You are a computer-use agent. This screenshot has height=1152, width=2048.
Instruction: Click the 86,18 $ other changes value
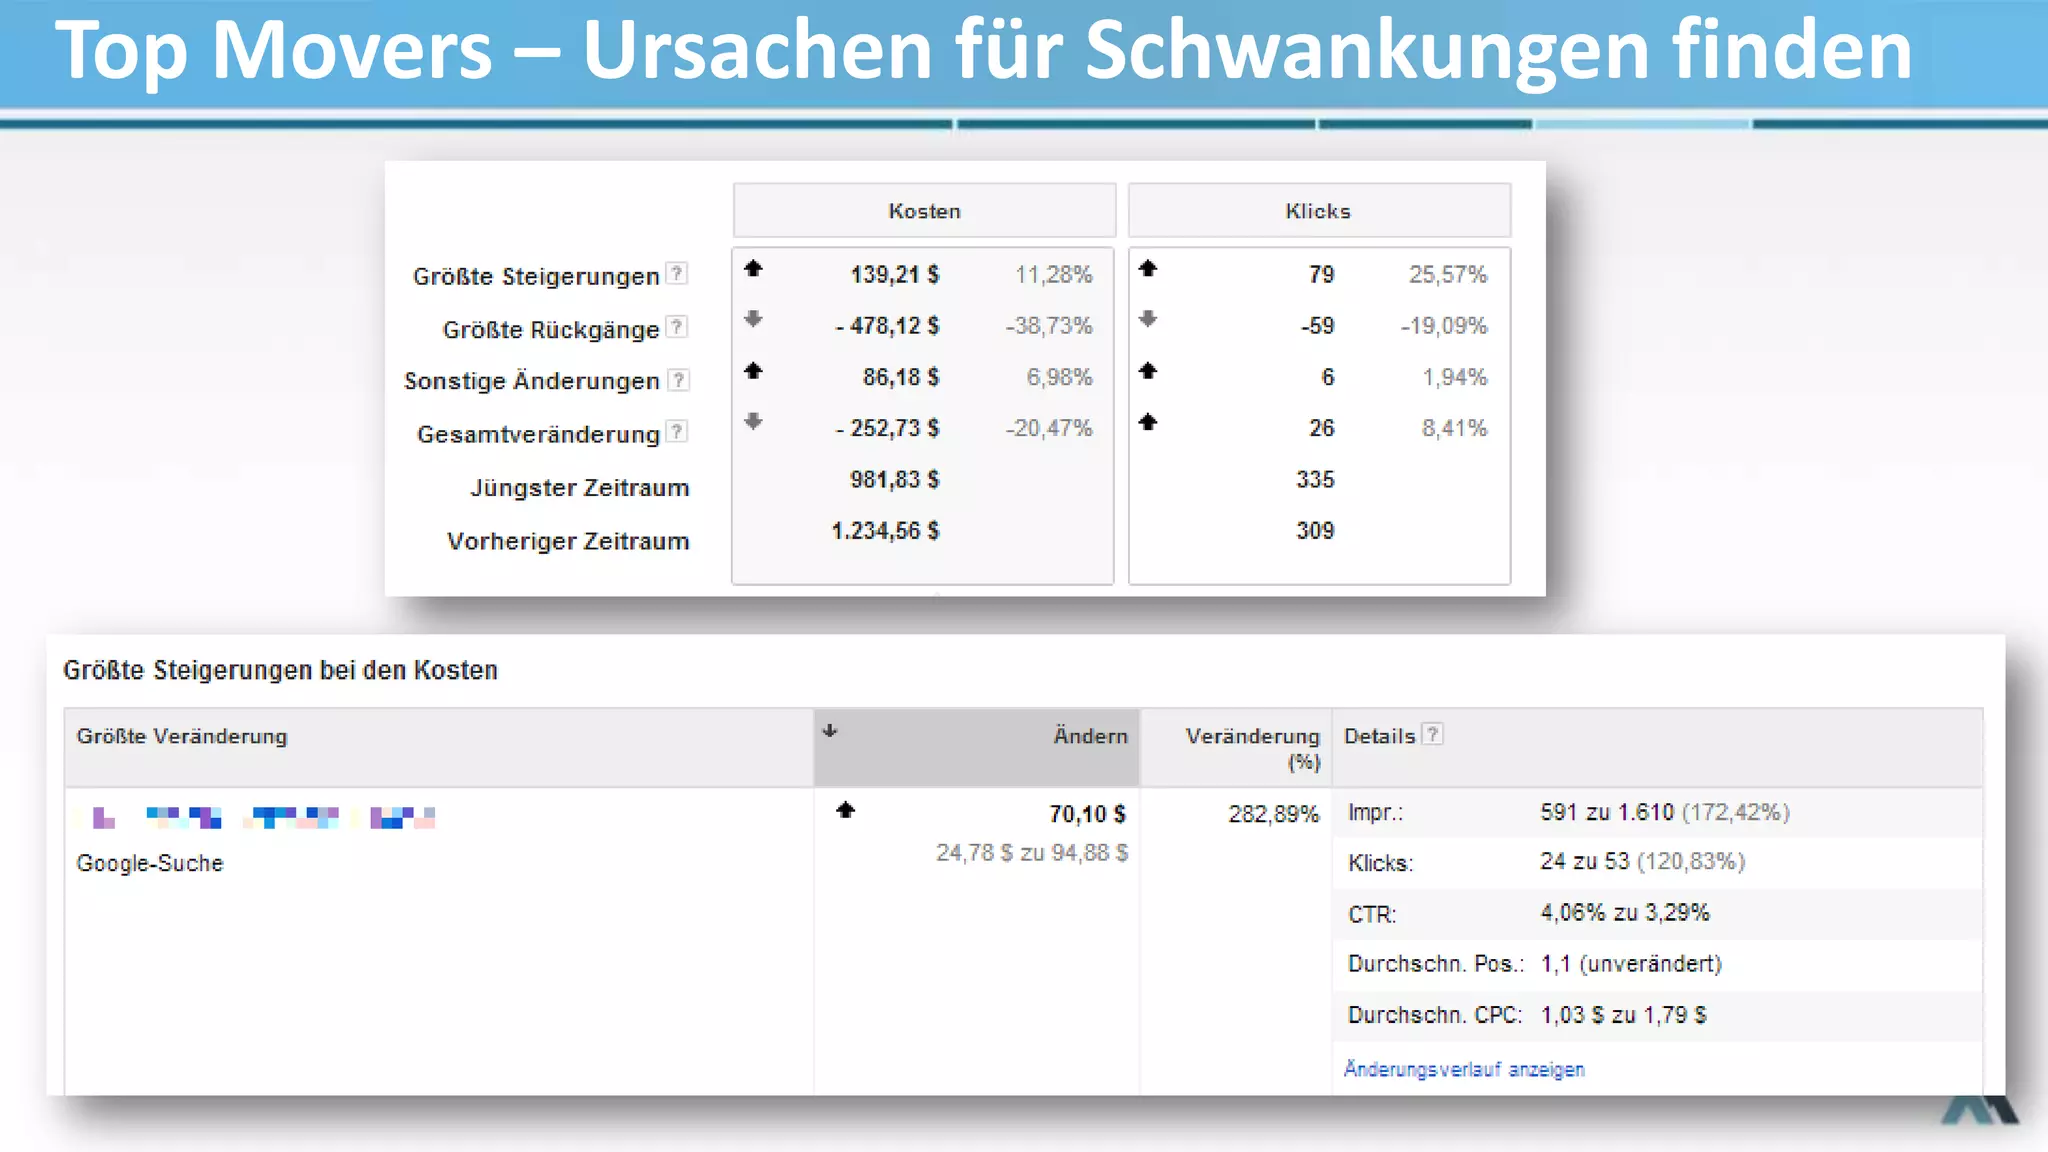(x=901, y=377)
